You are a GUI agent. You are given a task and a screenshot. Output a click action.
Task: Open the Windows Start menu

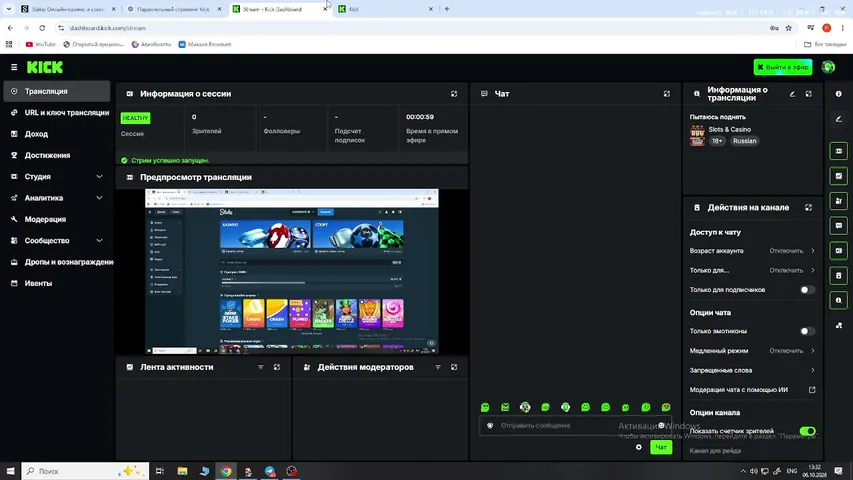tap(10, 471)
